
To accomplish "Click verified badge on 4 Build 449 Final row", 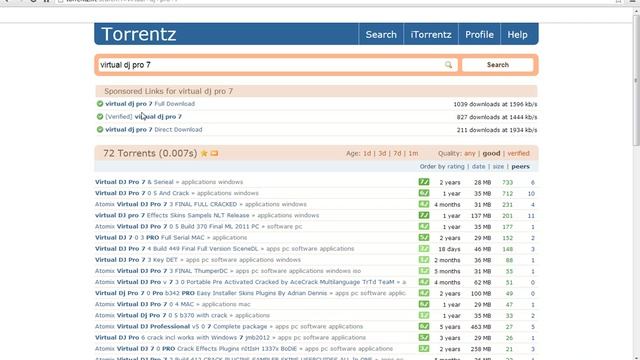I will click(424, 249).
